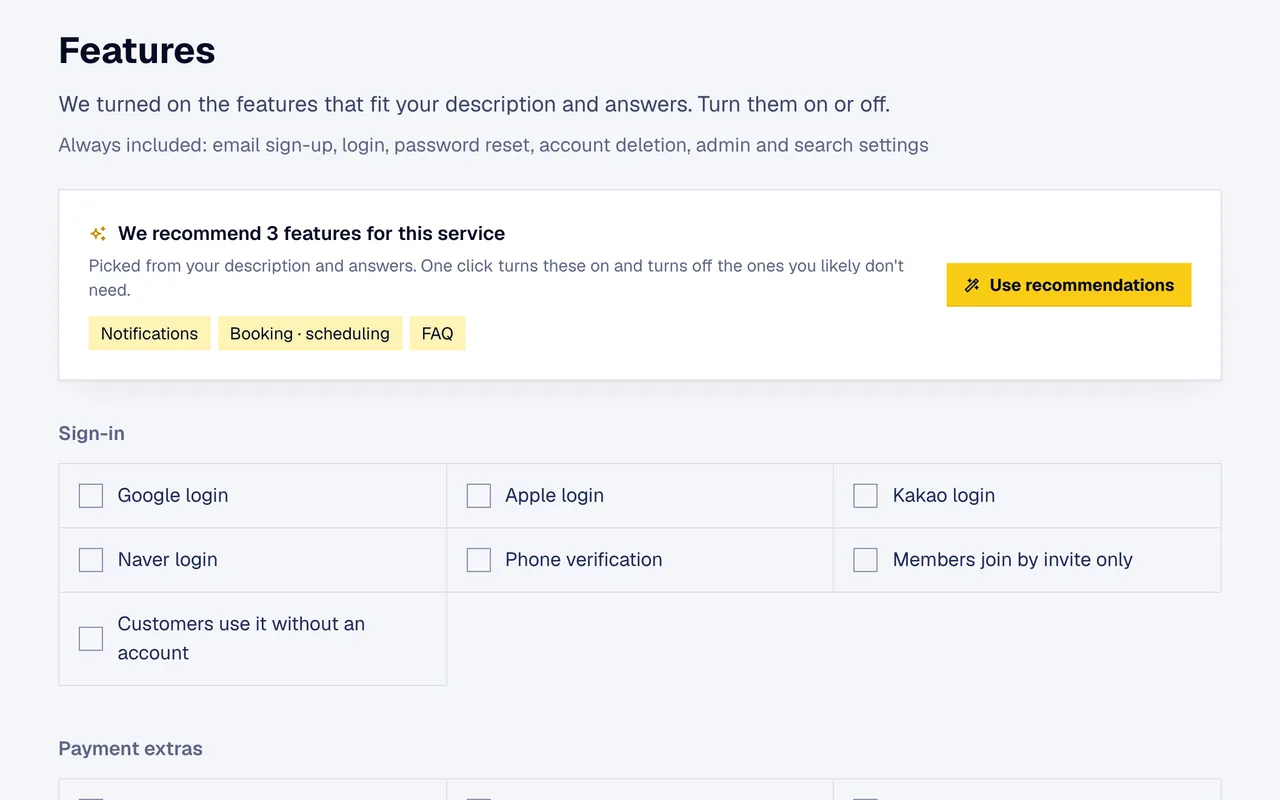
Task: Click the magic wand icon in the Use recommendations button
Action: [972, 285]
